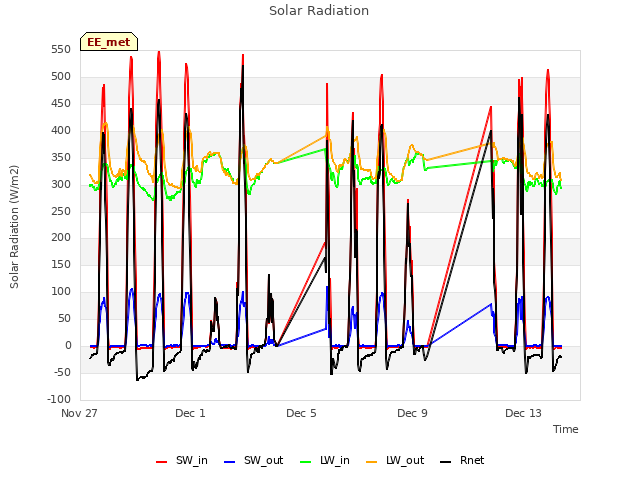640x480 pixels.
Task: Click the 300 y-axis tick label
Action: [61, 184]
